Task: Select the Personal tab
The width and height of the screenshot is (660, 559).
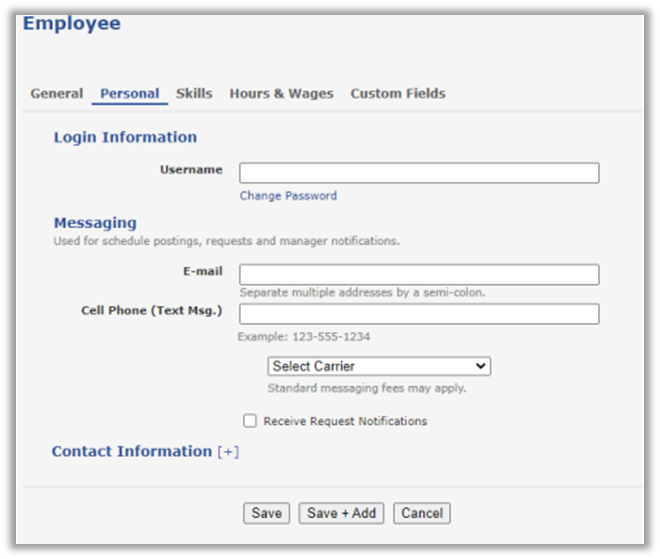Action: coord(129,94)
